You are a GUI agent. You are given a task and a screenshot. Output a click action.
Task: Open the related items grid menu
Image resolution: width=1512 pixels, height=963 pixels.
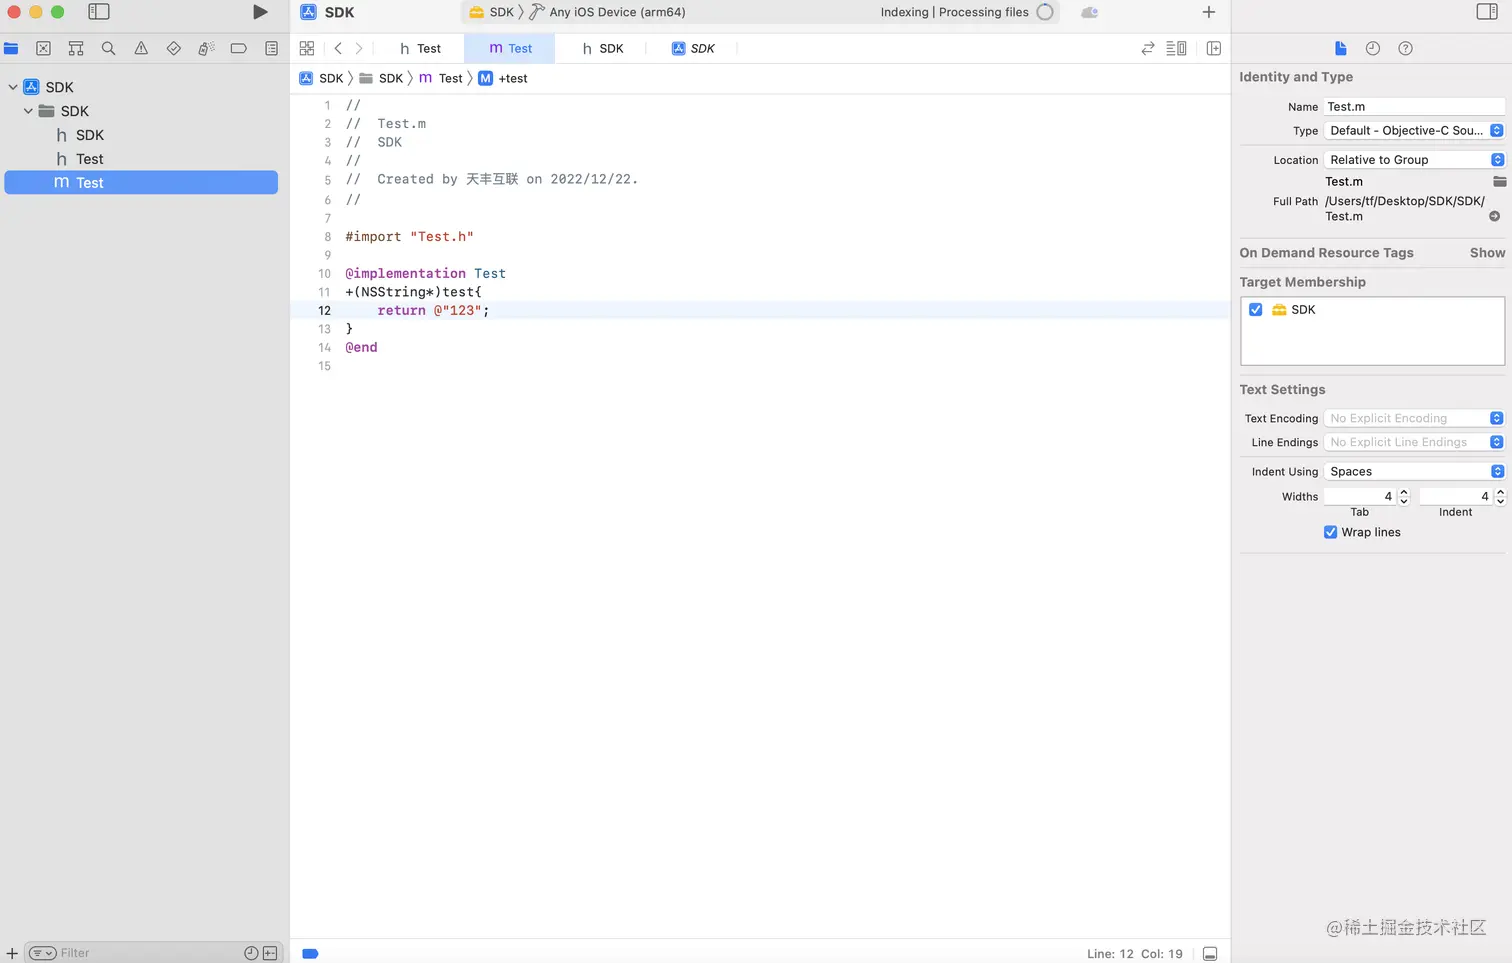click(307, 48)
